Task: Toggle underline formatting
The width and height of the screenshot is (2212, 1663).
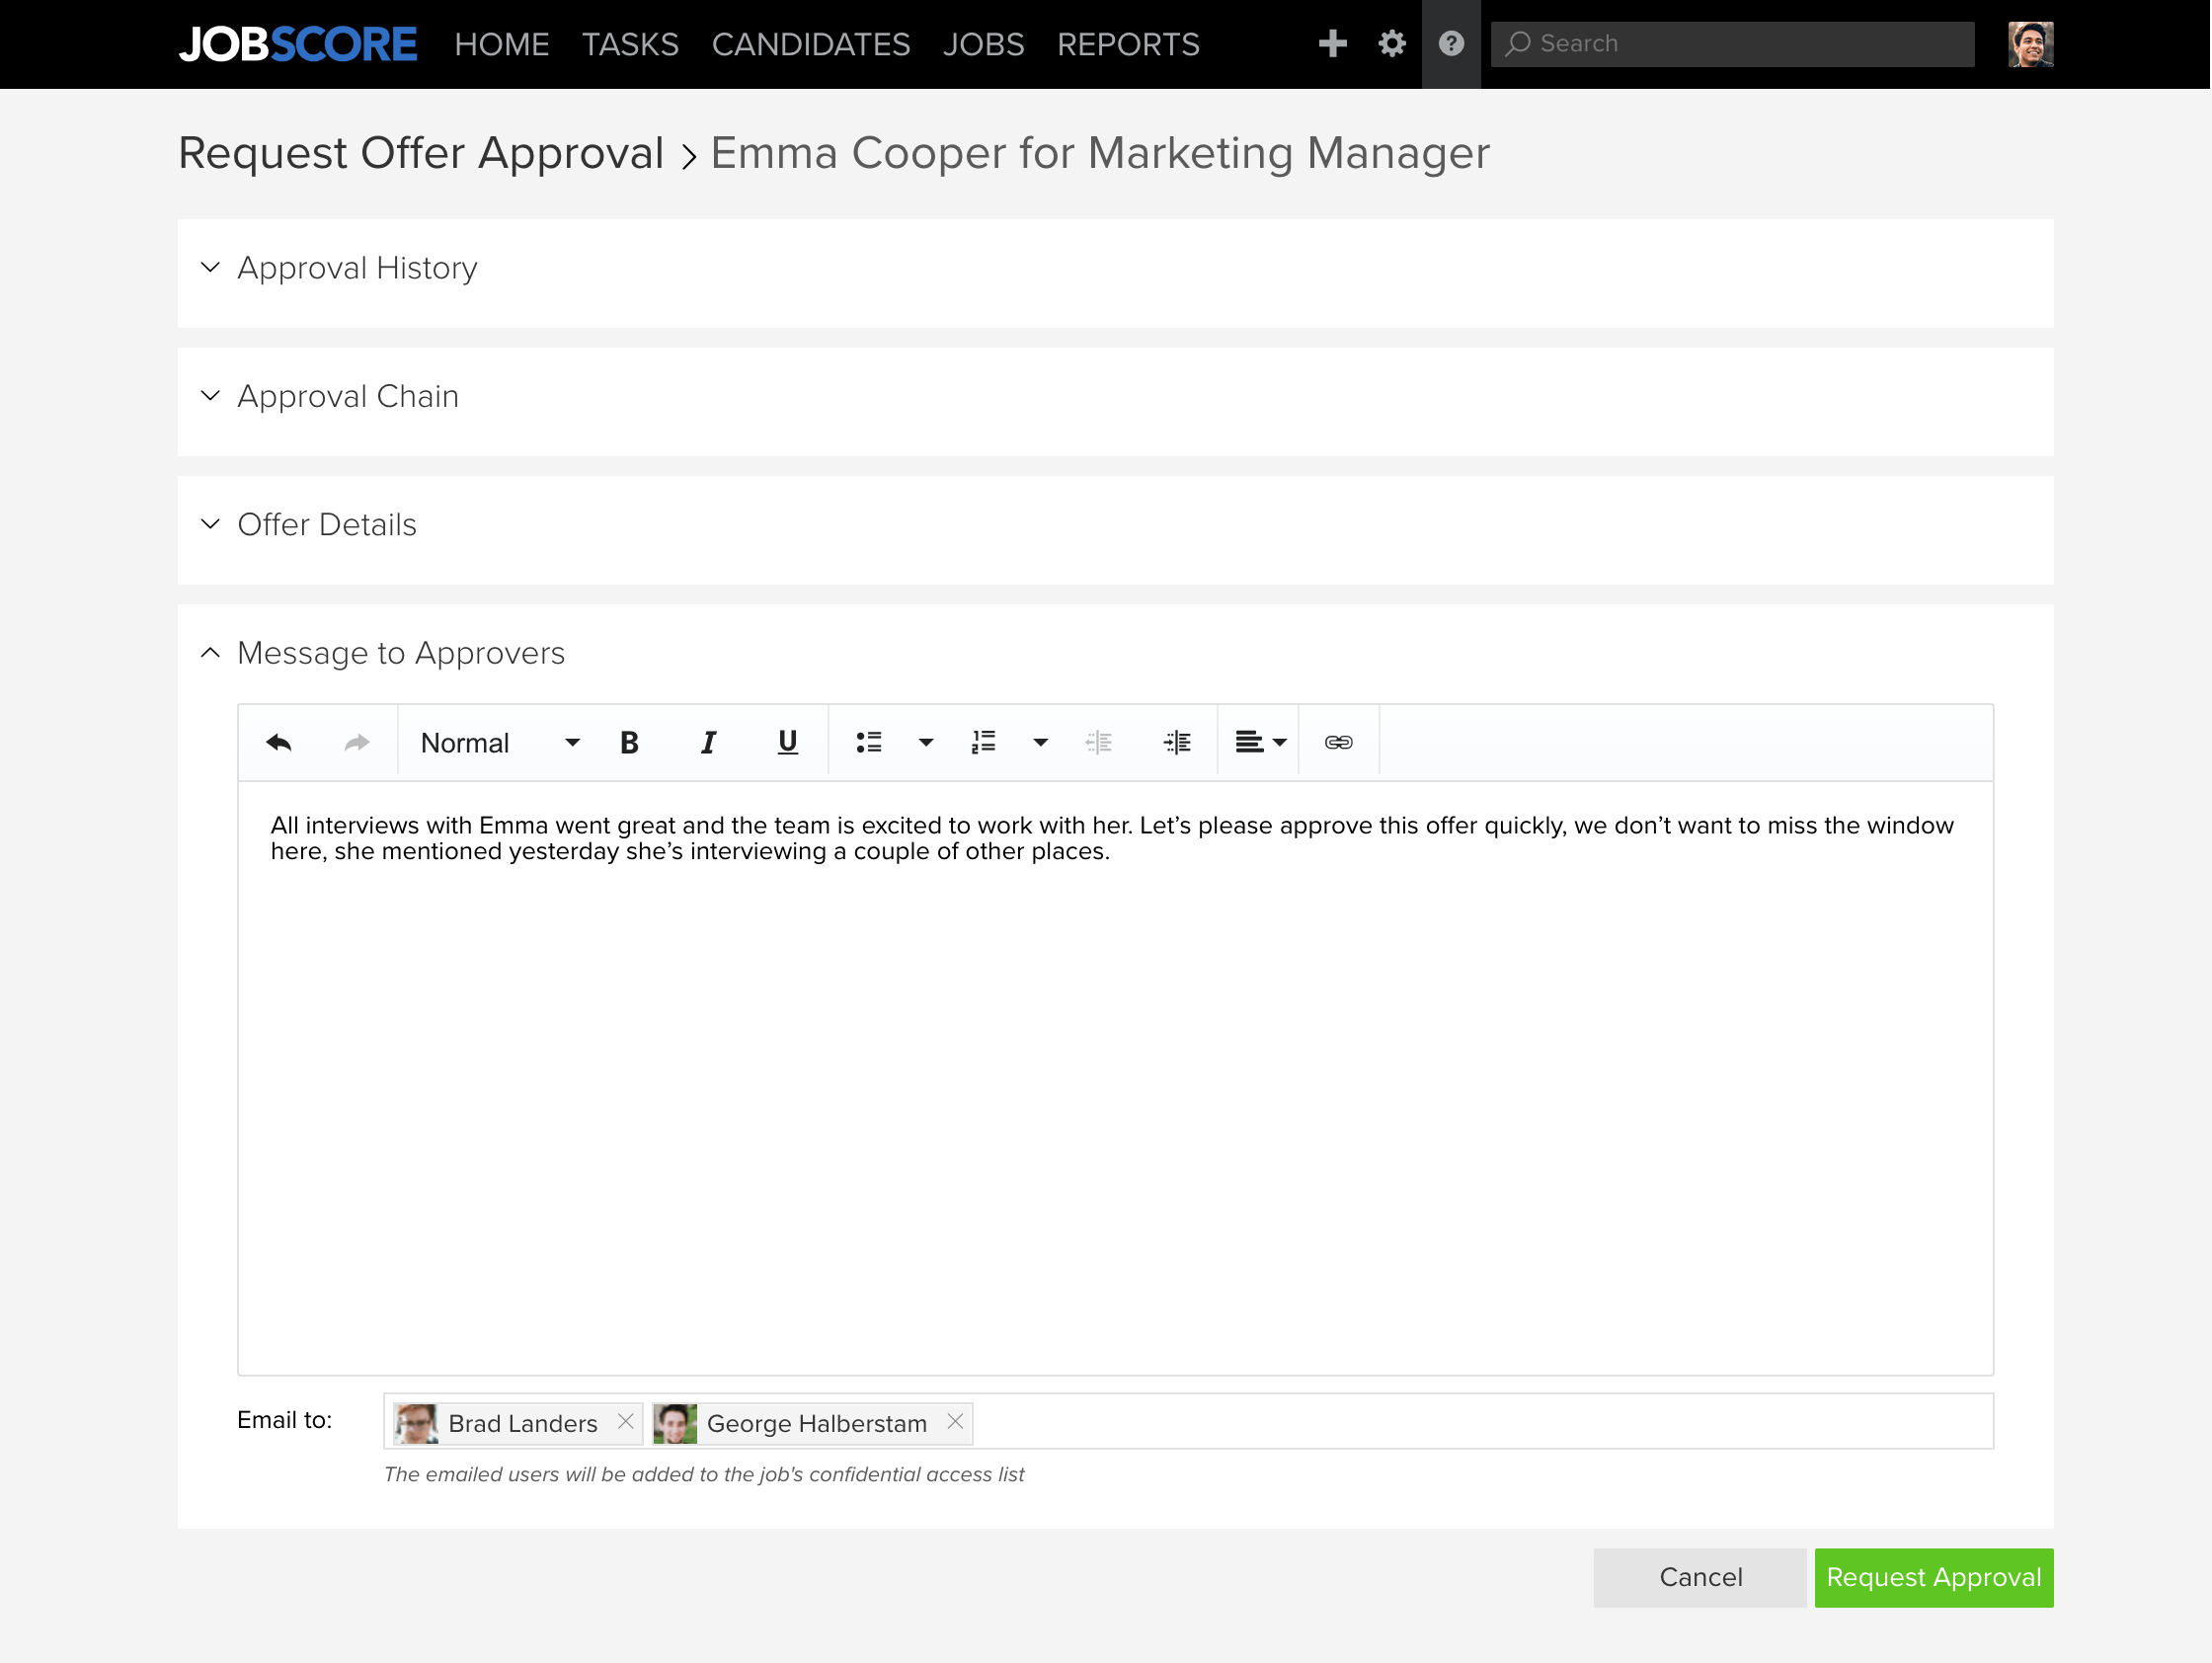Action: click(787, 742)
